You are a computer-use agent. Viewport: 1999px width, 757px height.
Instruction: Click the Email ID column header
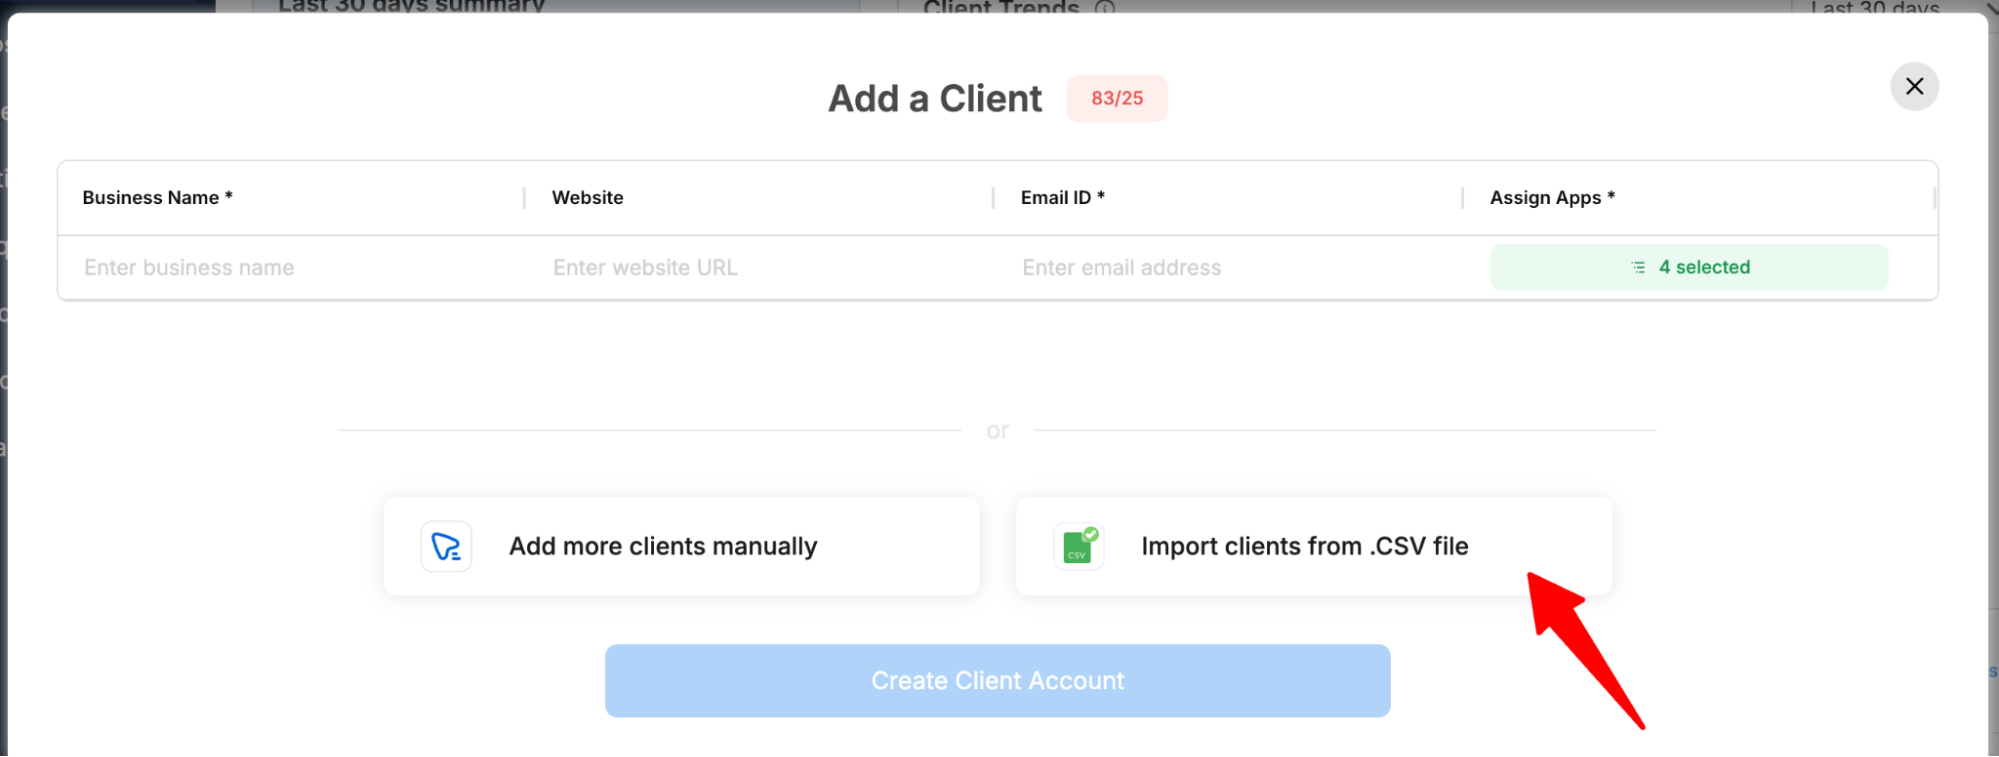(1062, 197)
